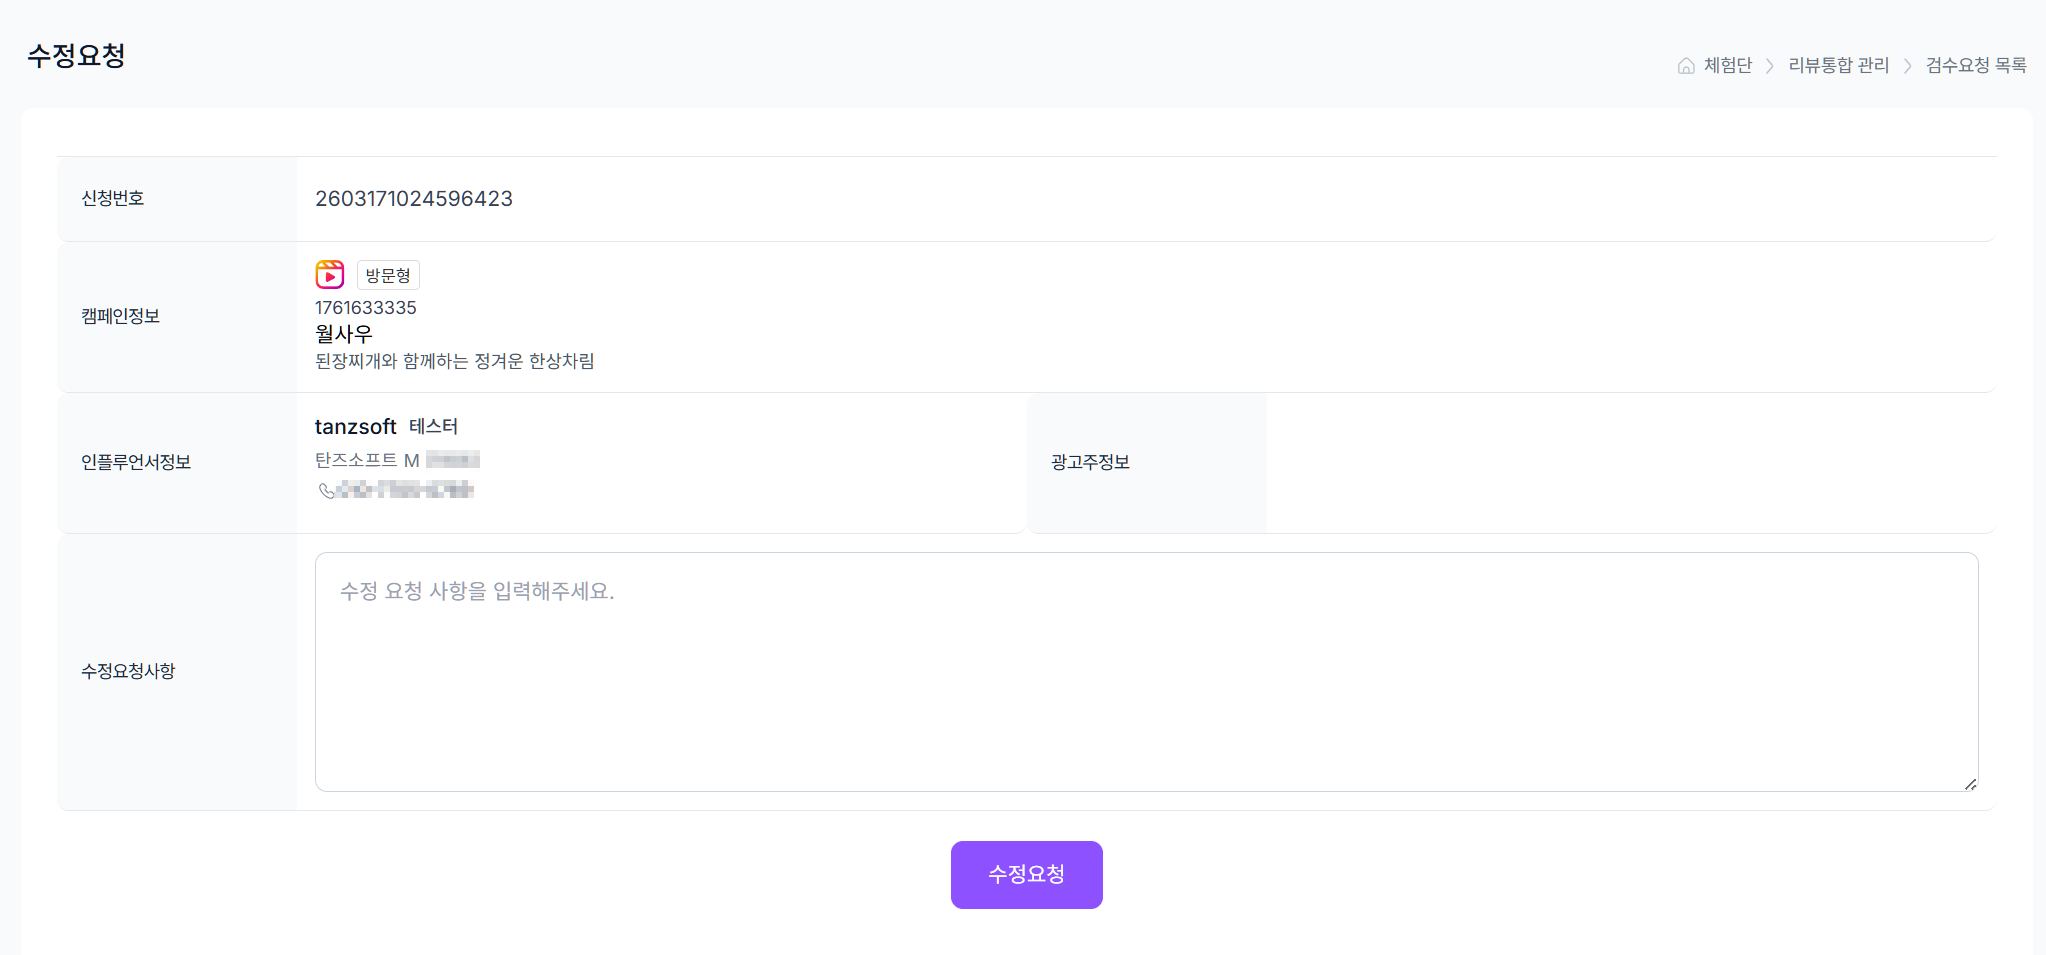Click the 테스터 label next to tanzsoft
This screenshot has width=2046, height=955.
tap(433, 427)
